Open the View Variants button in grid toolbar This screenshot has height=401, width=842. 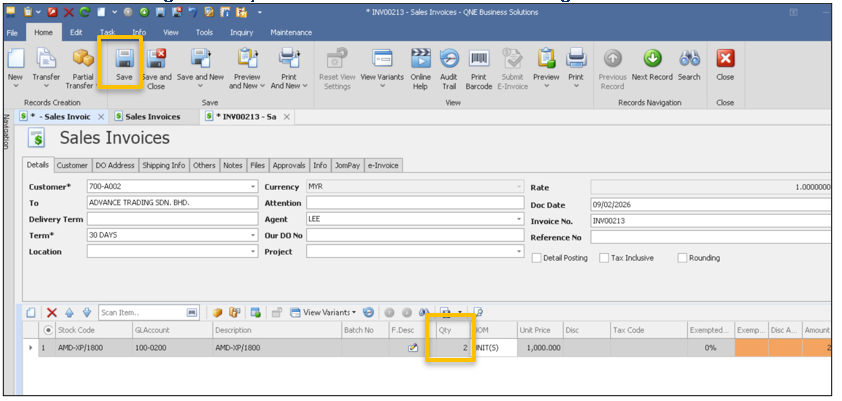(322, 313)
